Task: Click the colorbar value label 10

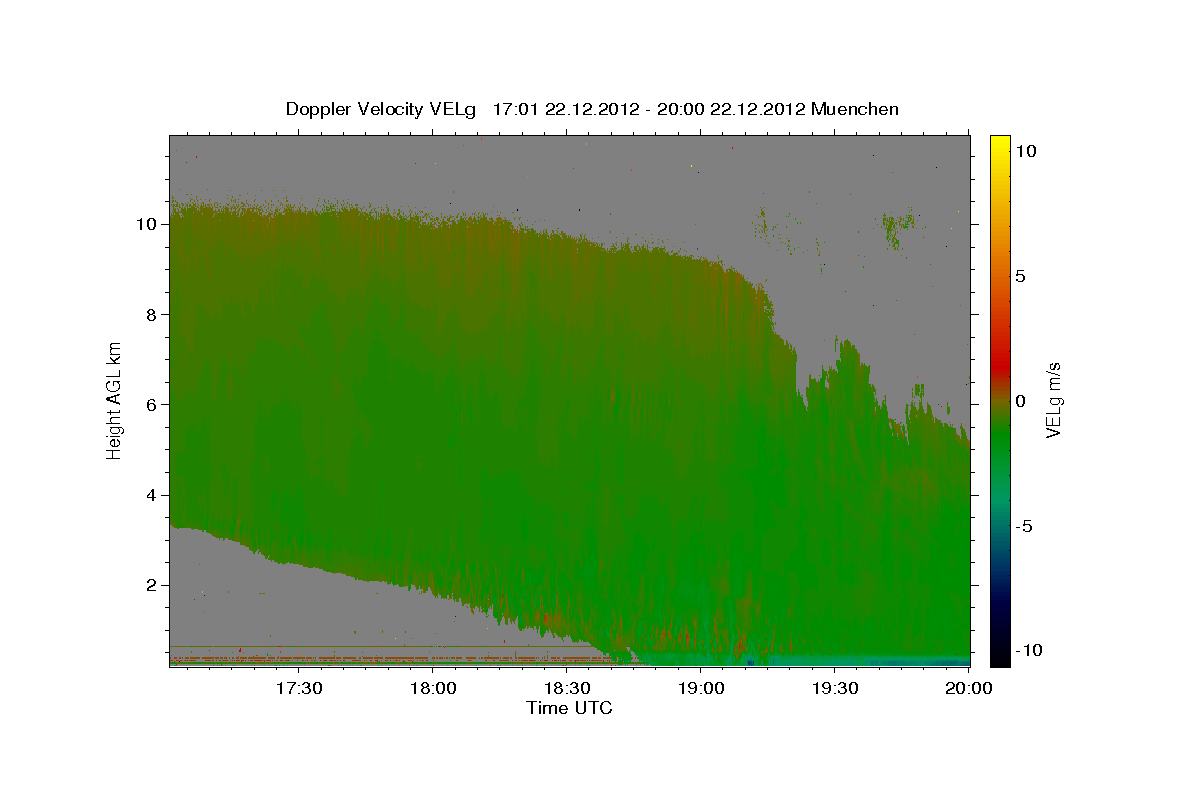Action: coord(1025,151)
